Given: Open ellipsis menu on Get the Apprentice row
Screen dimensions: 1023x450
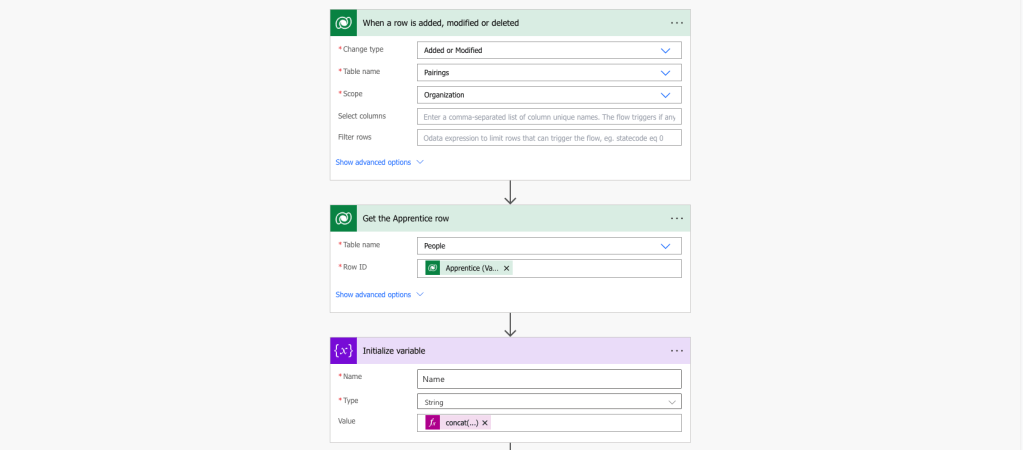Looking at the screenshot, I should (x=677, y=218).
